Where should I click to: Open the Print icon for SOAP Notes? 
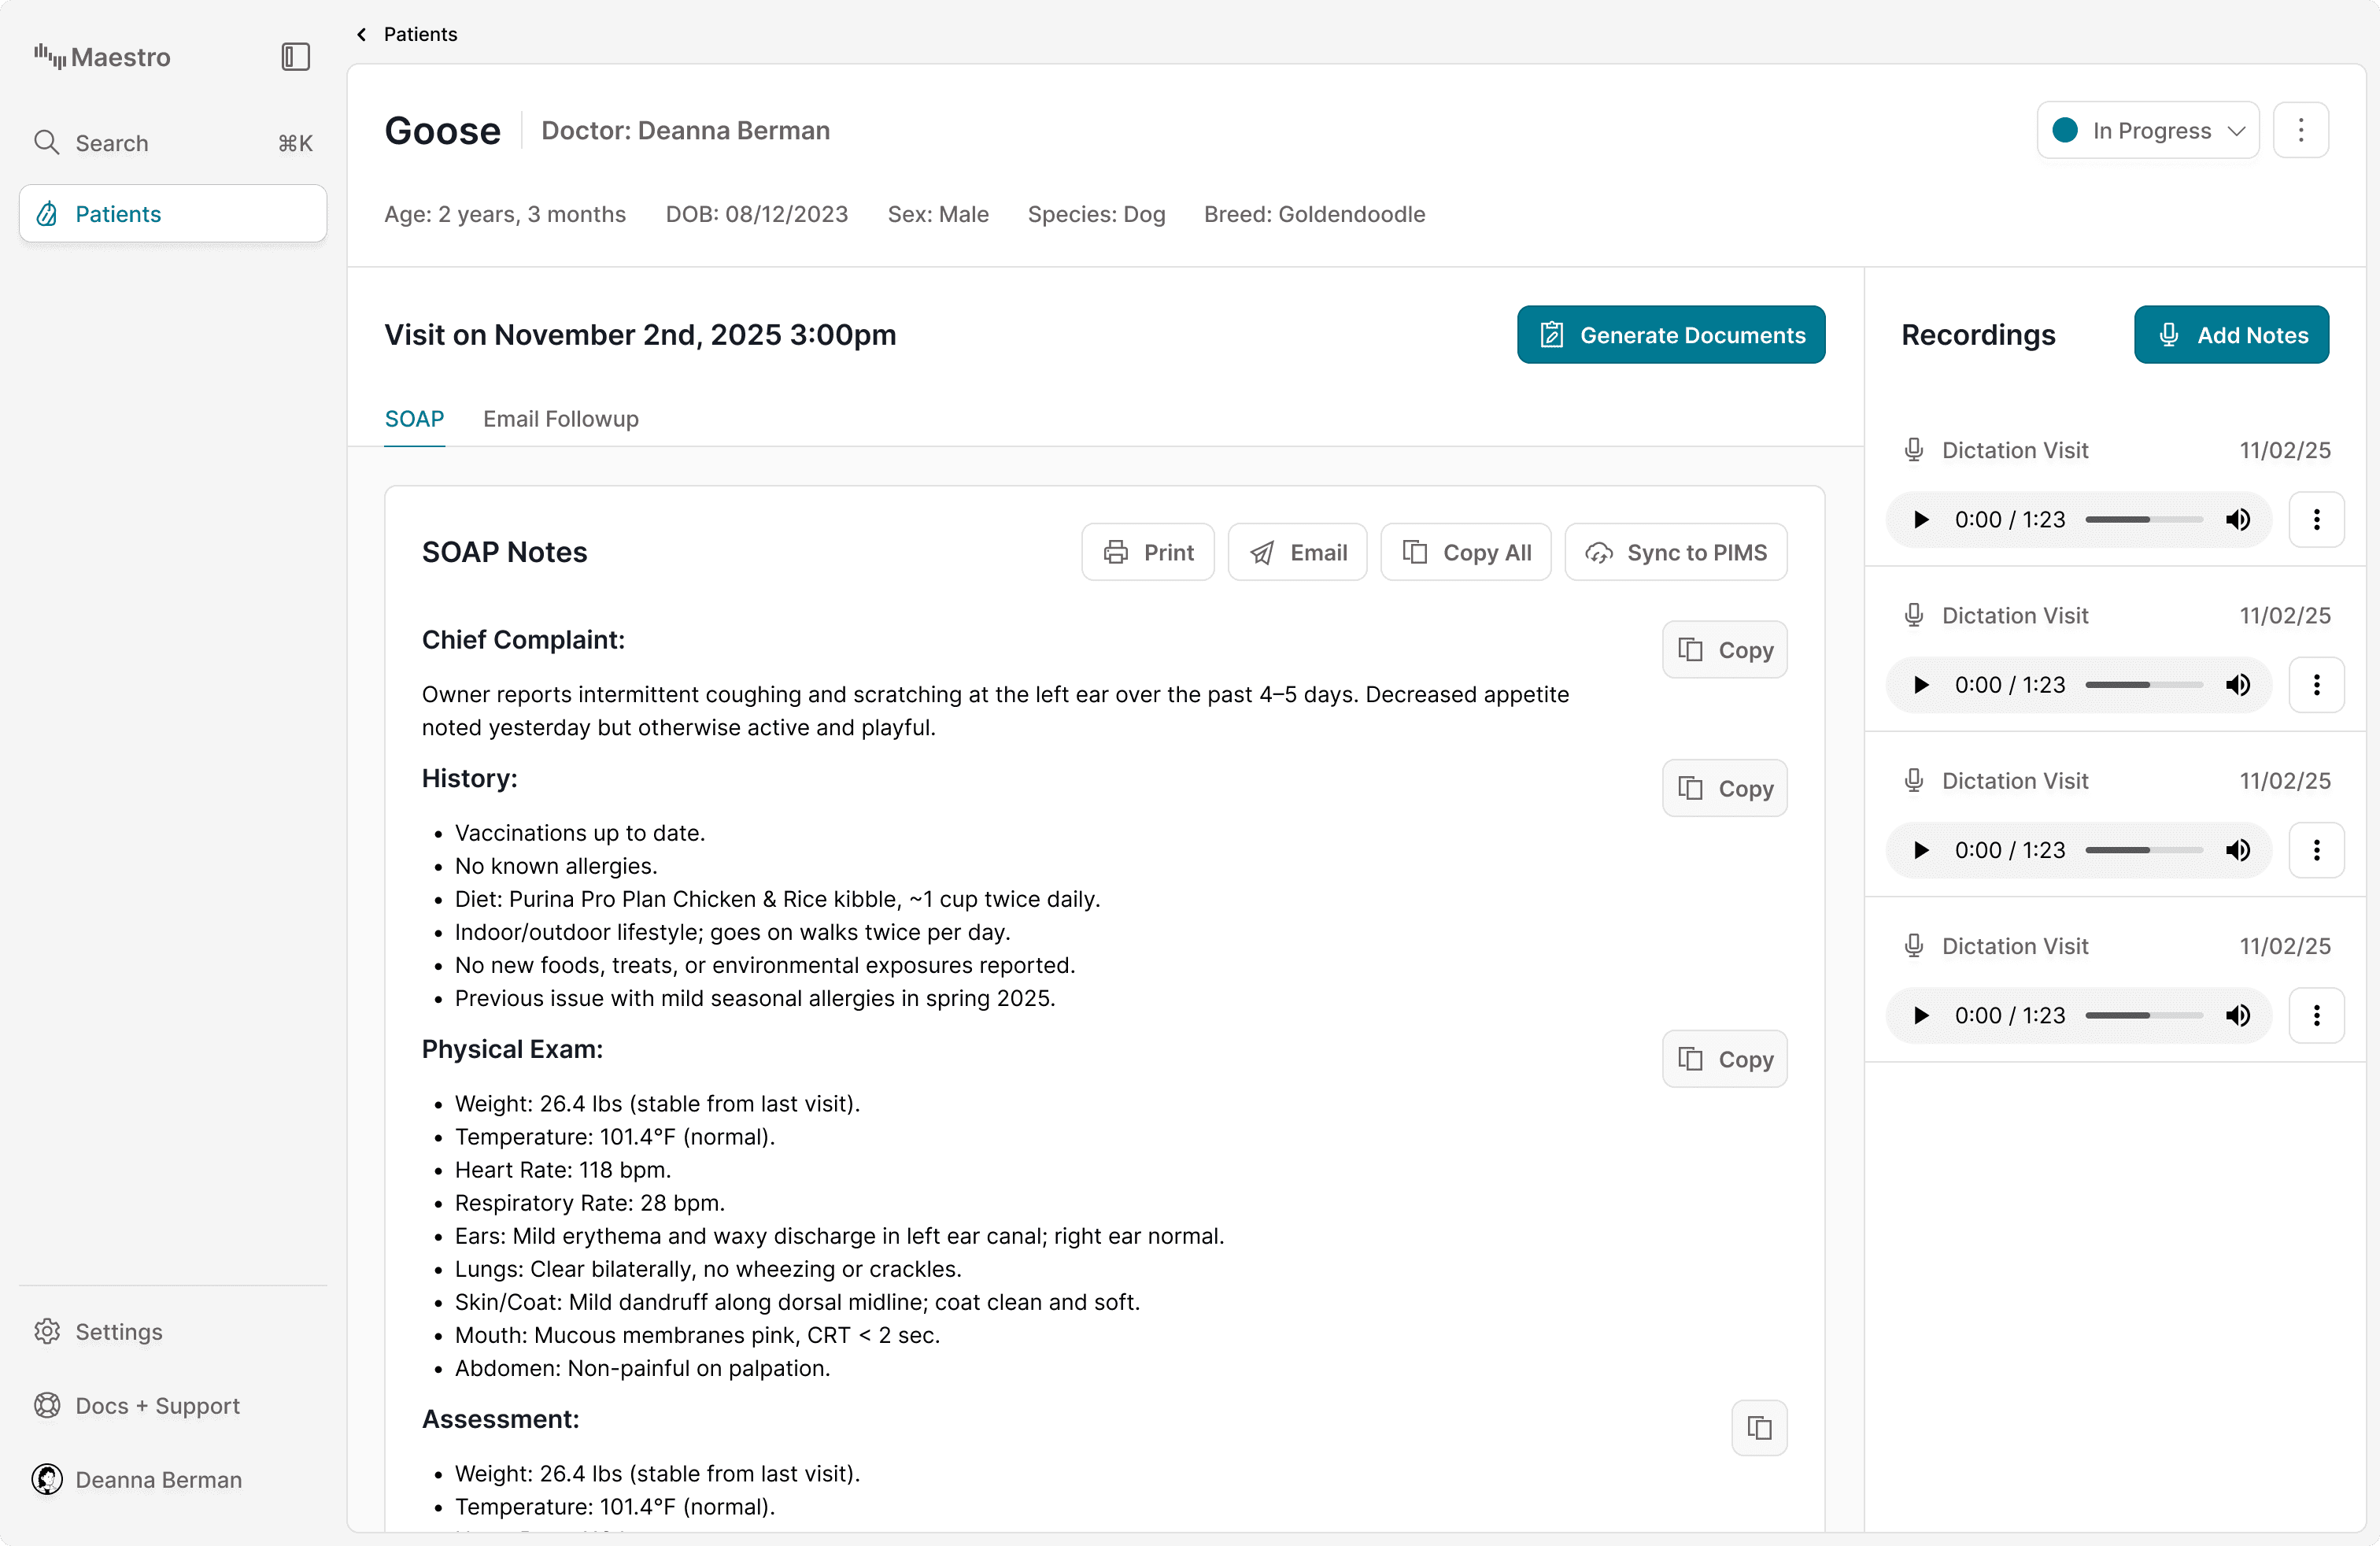tap(1117, 552)
